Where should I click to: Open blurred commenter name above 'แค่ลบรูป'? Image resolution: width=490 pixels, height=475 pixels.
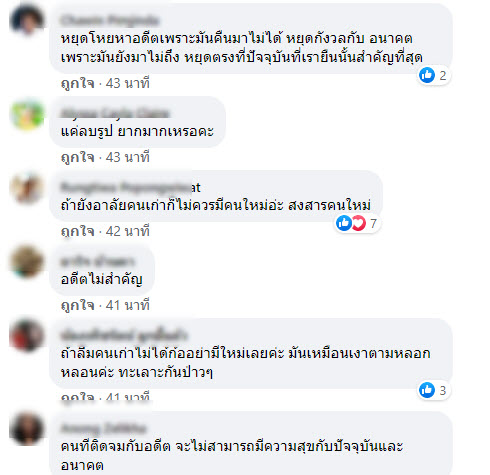(x=115, y=113)
